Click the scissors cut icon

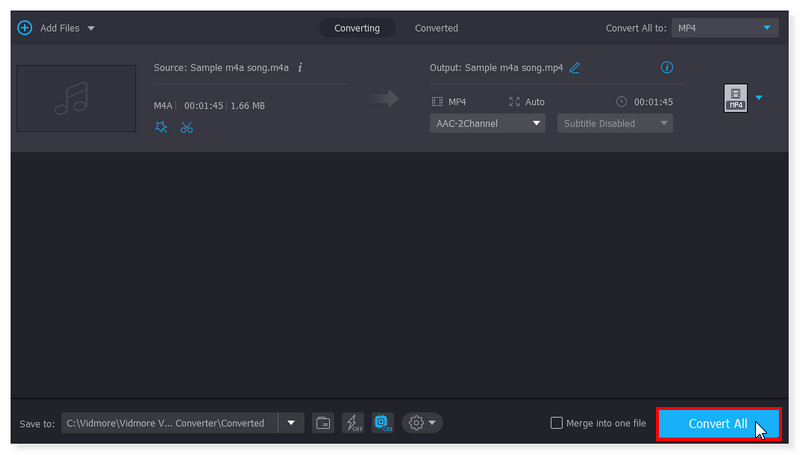pyautogui.click(x=187, y=127)
